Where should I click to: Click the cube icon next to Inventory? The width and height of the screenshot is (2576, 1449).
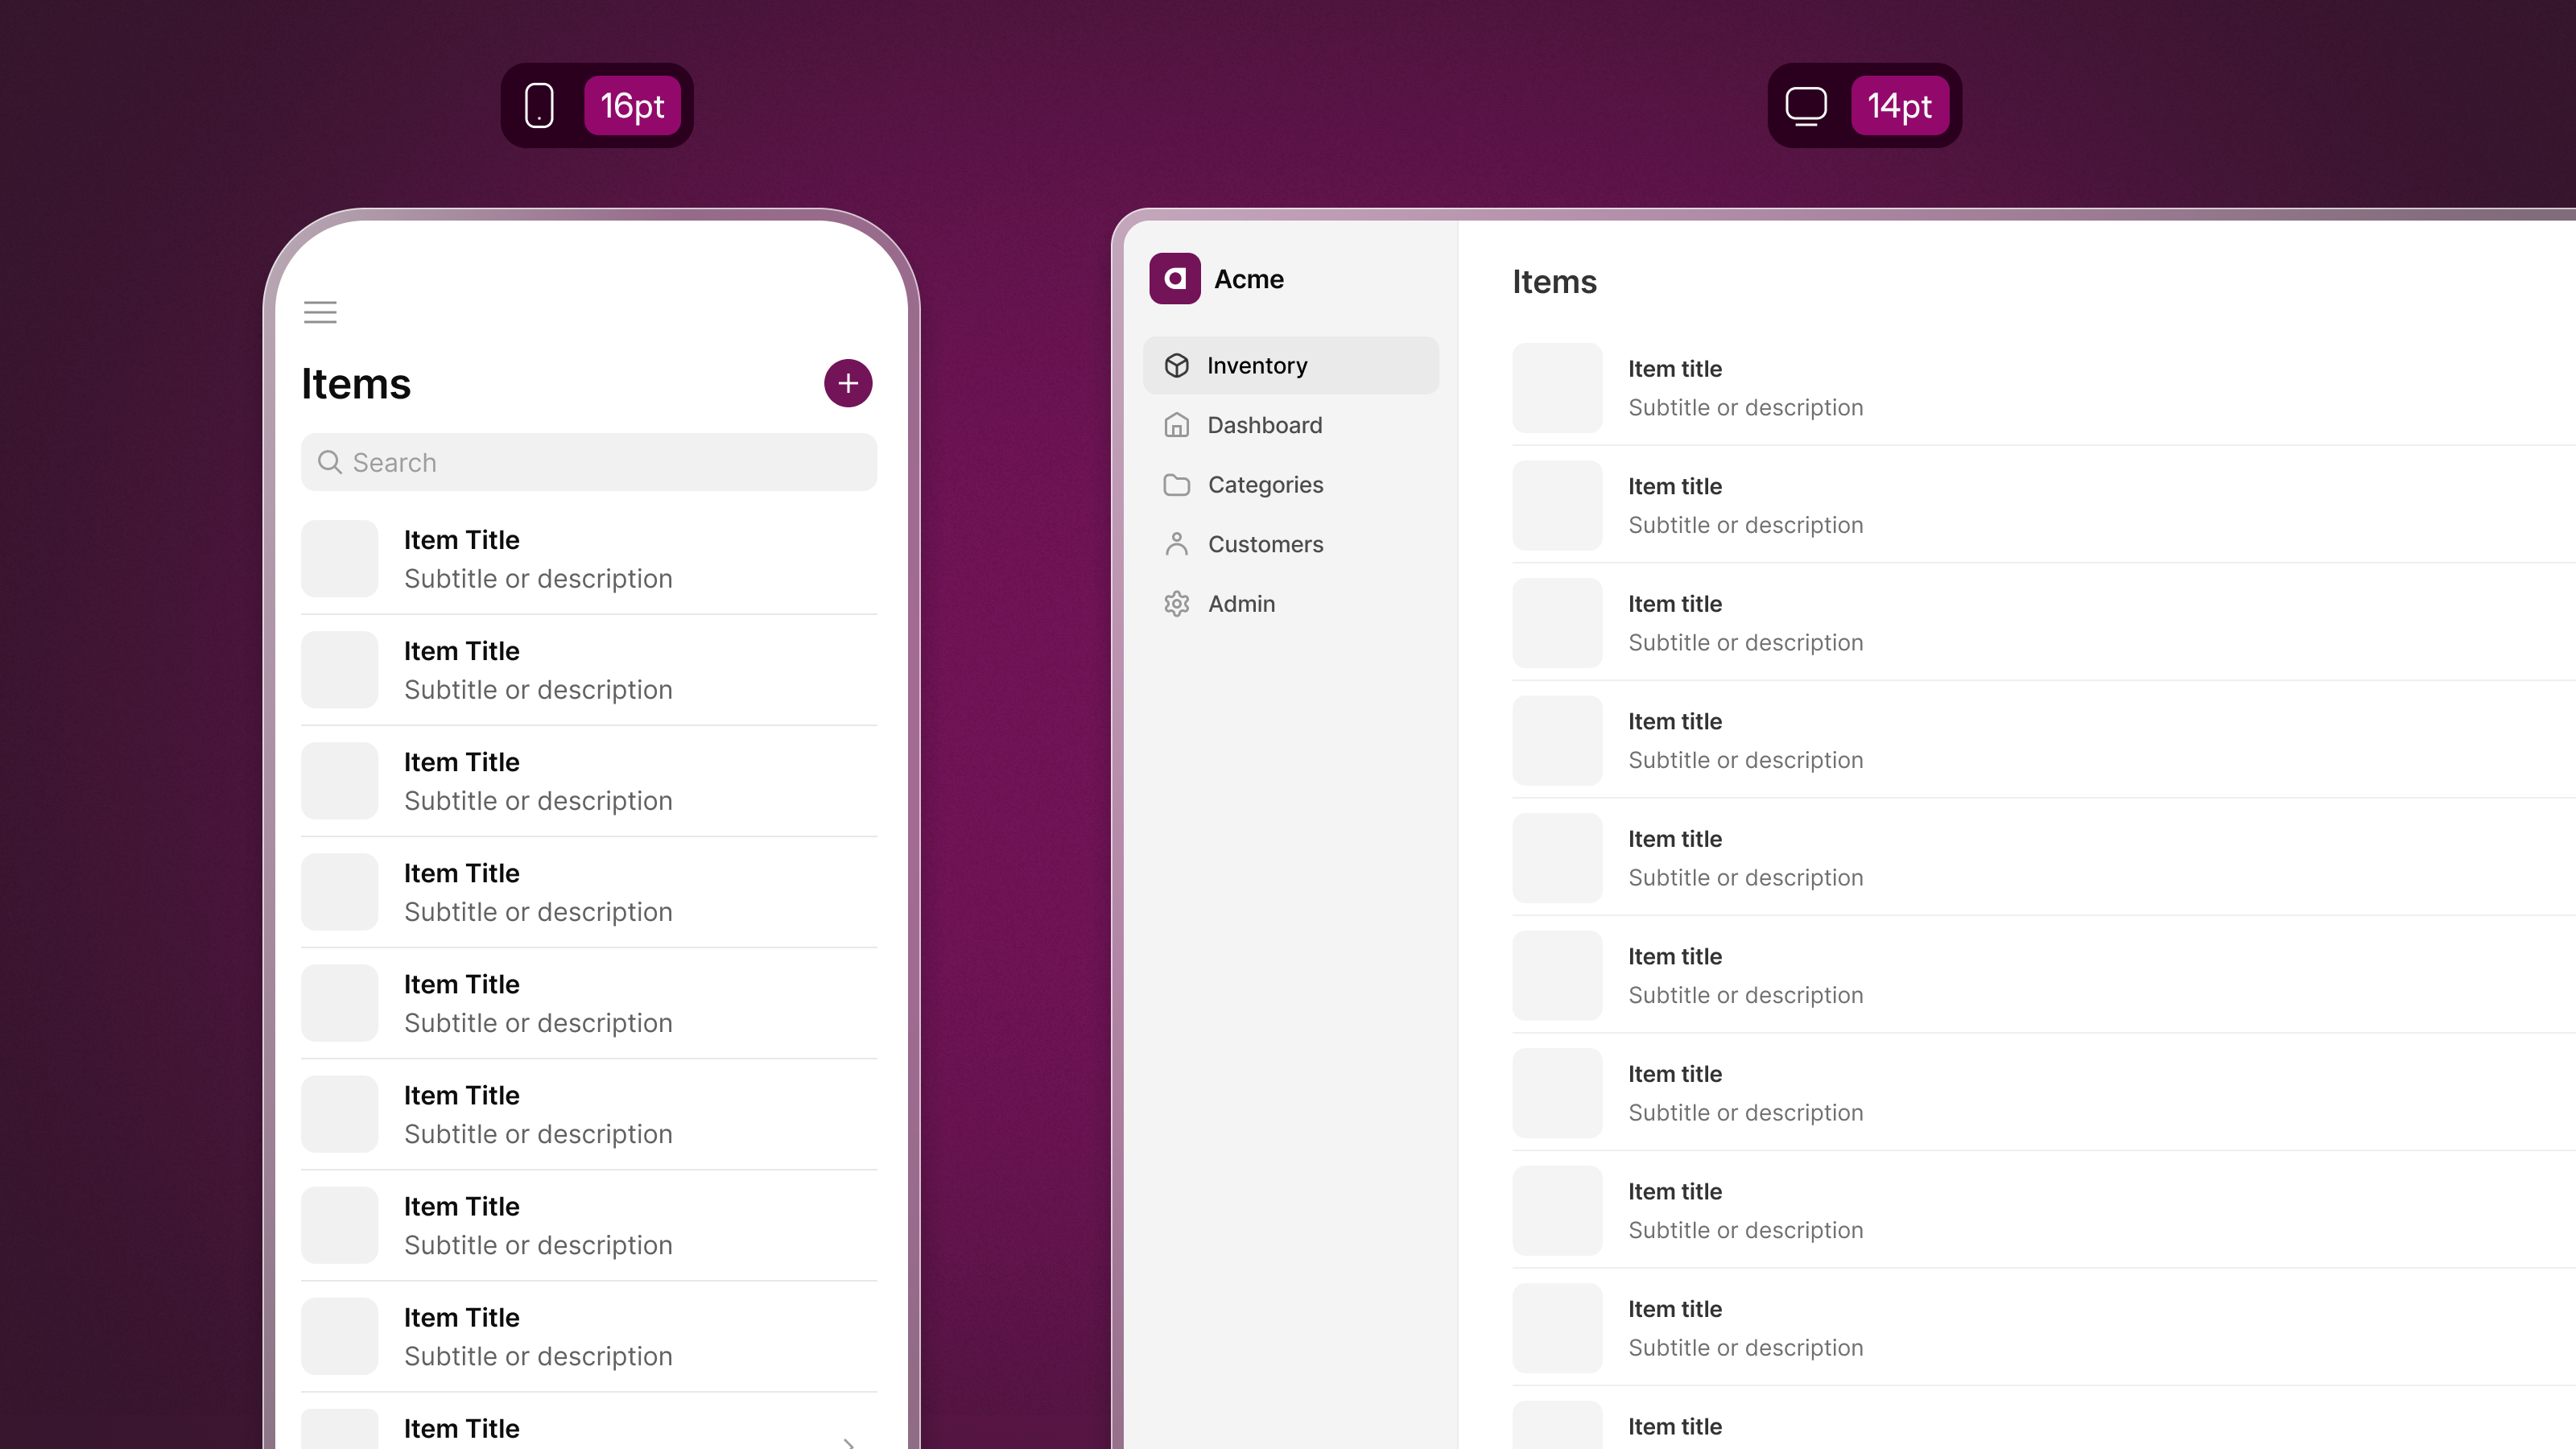(x=1177, y=366)
